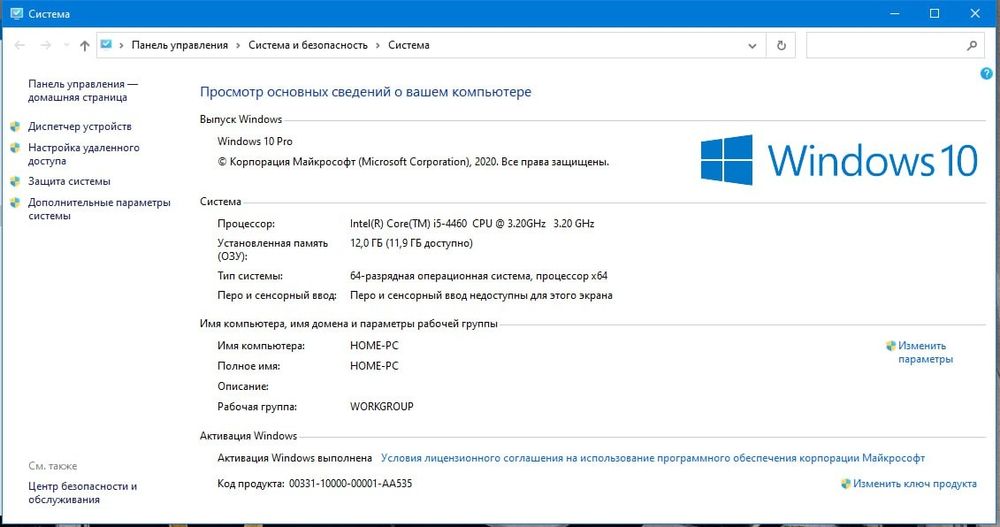Click shield icon next to 'Изменить параметры'
Image resolution: width=1000 pixels, height=527 pixels.
[x=891, y=346]
